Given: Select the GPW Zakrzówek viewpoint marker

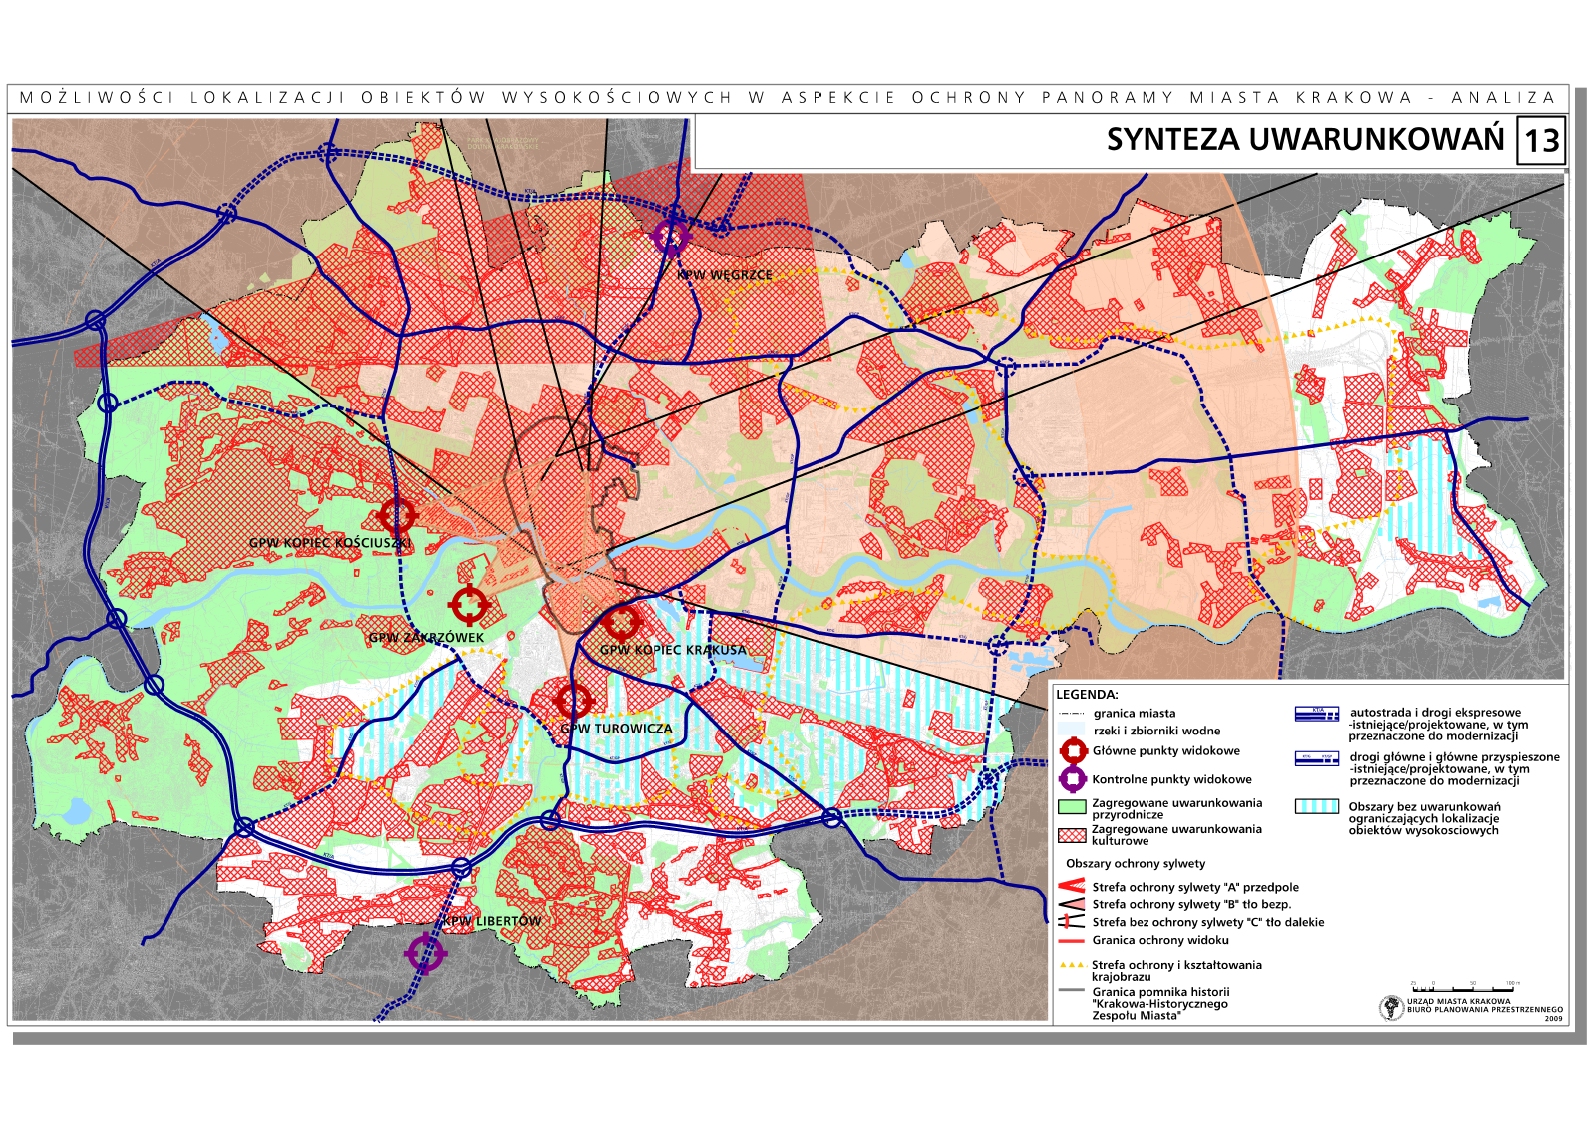Looking at the screenshot, I should tap(468, 605).
